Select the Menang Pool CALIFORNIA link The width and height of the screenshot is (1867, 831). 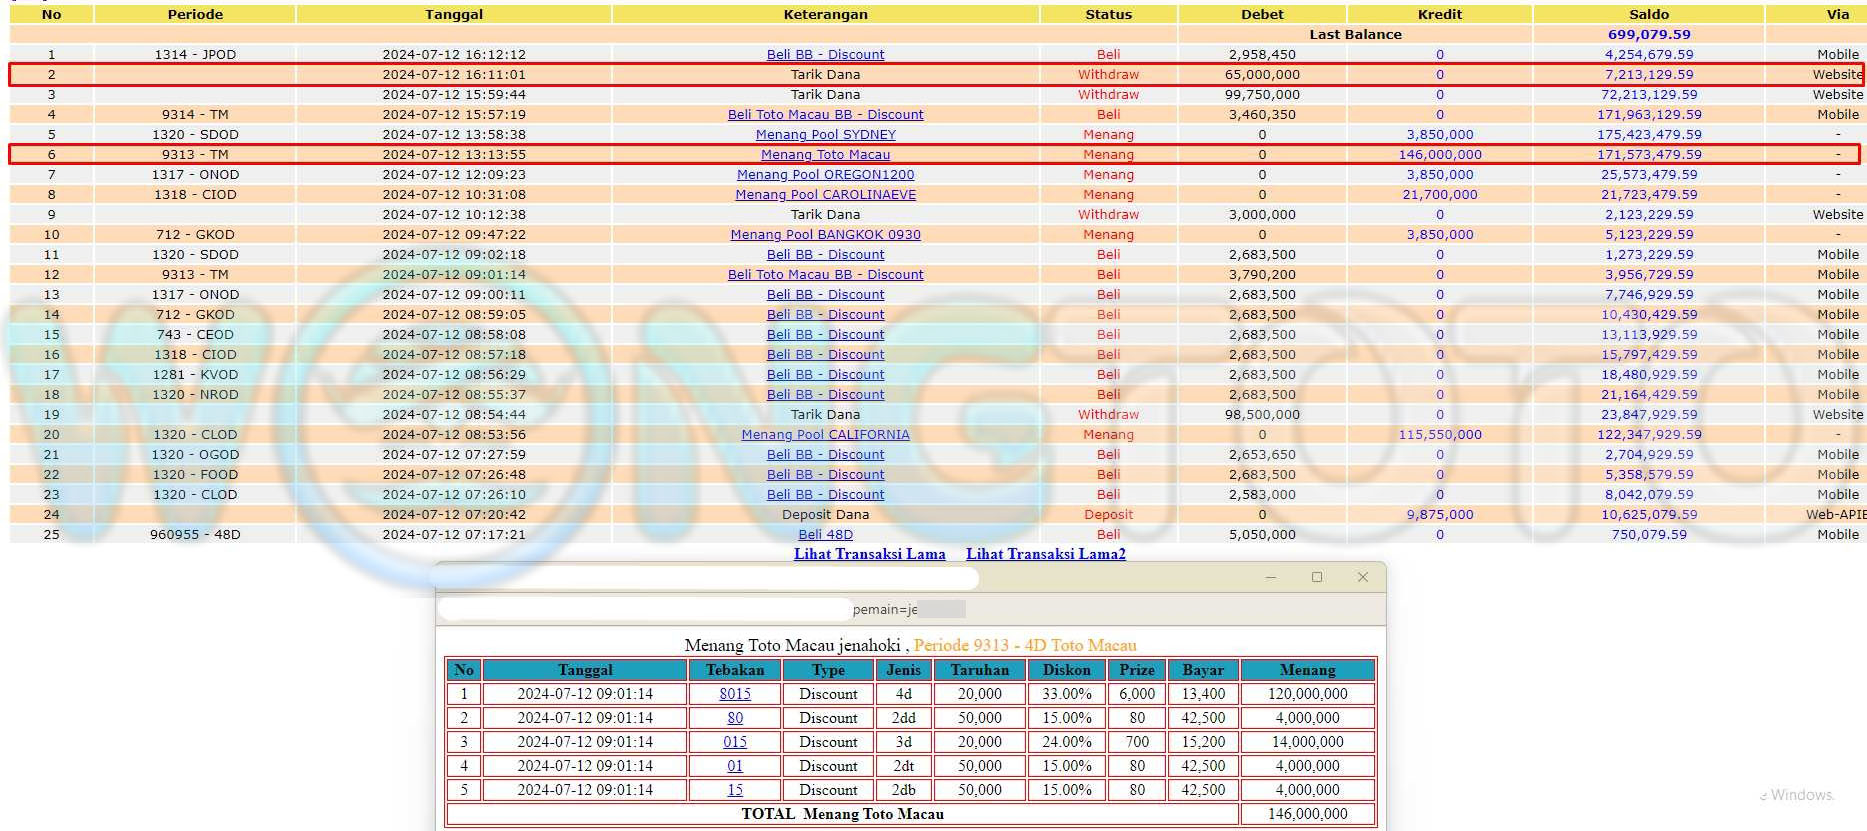click(825, 434)
